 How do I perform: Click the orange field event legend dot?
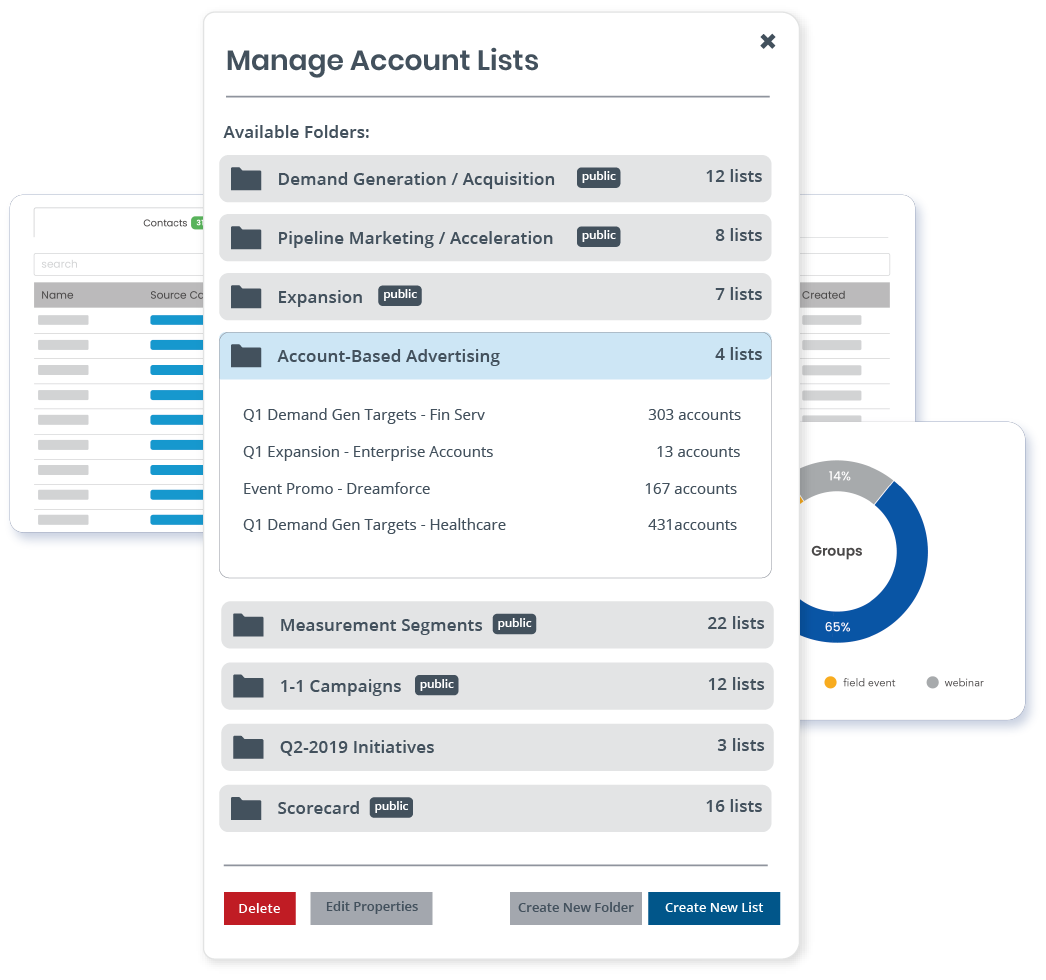coord(830,683)
